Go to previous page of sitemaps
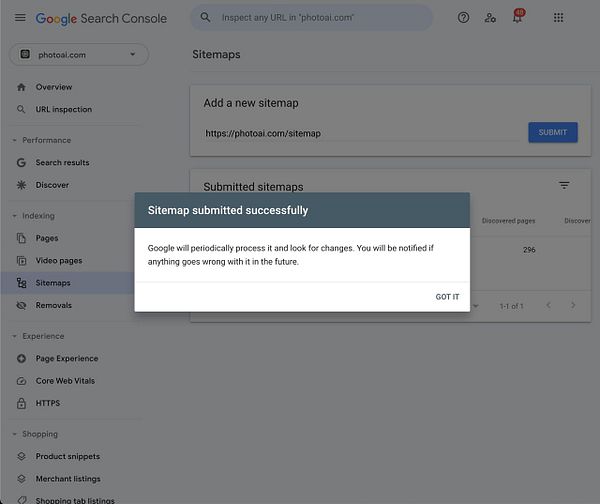The image size is (600, 504). pos(548,305)
